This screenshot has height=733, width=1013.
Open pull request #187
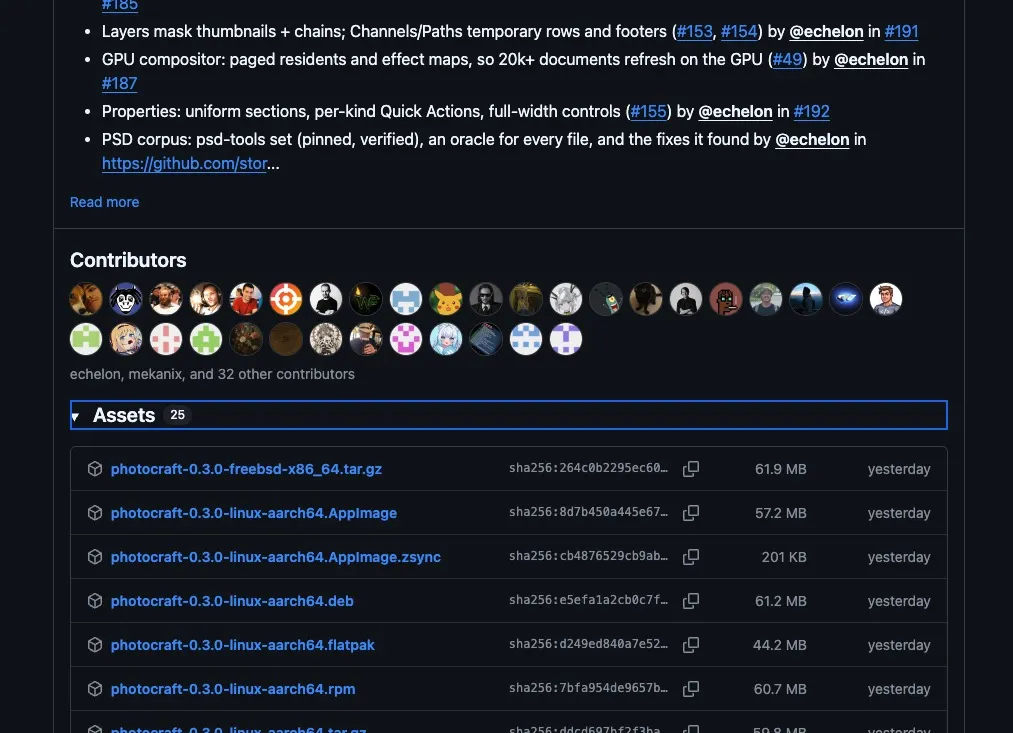pyautogui.click(x=120, y=83)
